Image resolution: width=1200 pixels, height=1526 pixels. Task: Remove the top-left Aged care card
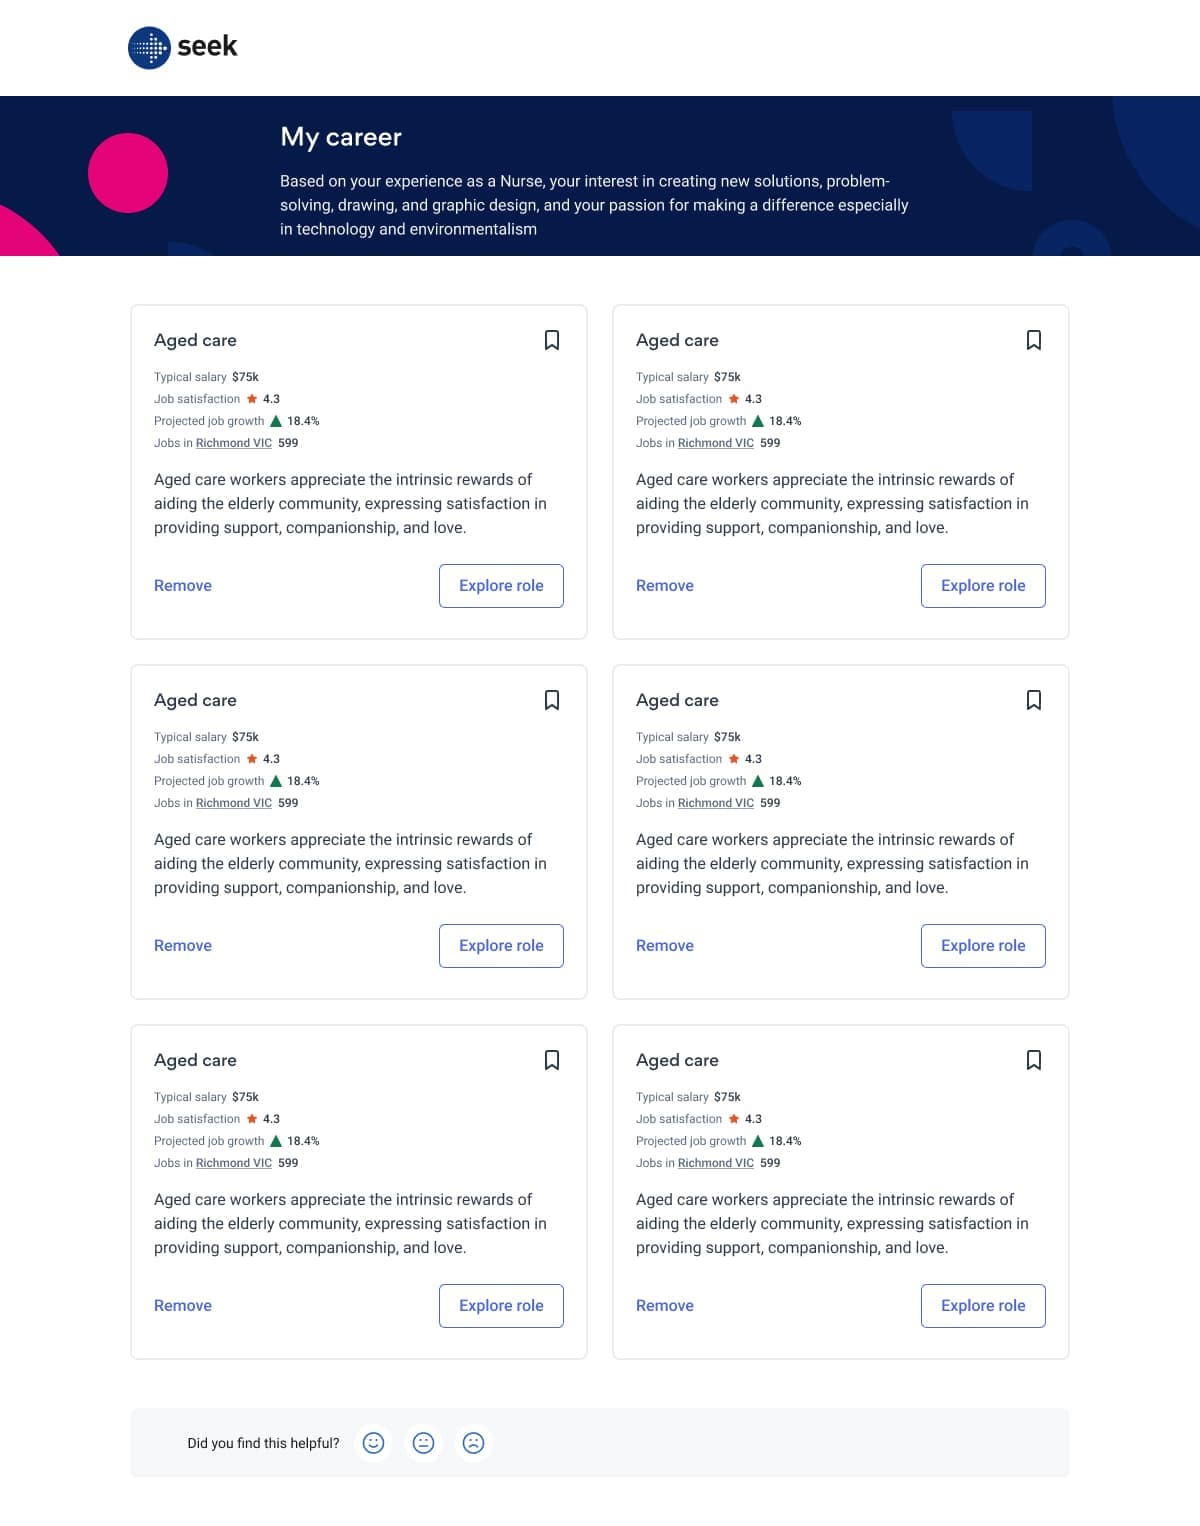pos(183,586)
